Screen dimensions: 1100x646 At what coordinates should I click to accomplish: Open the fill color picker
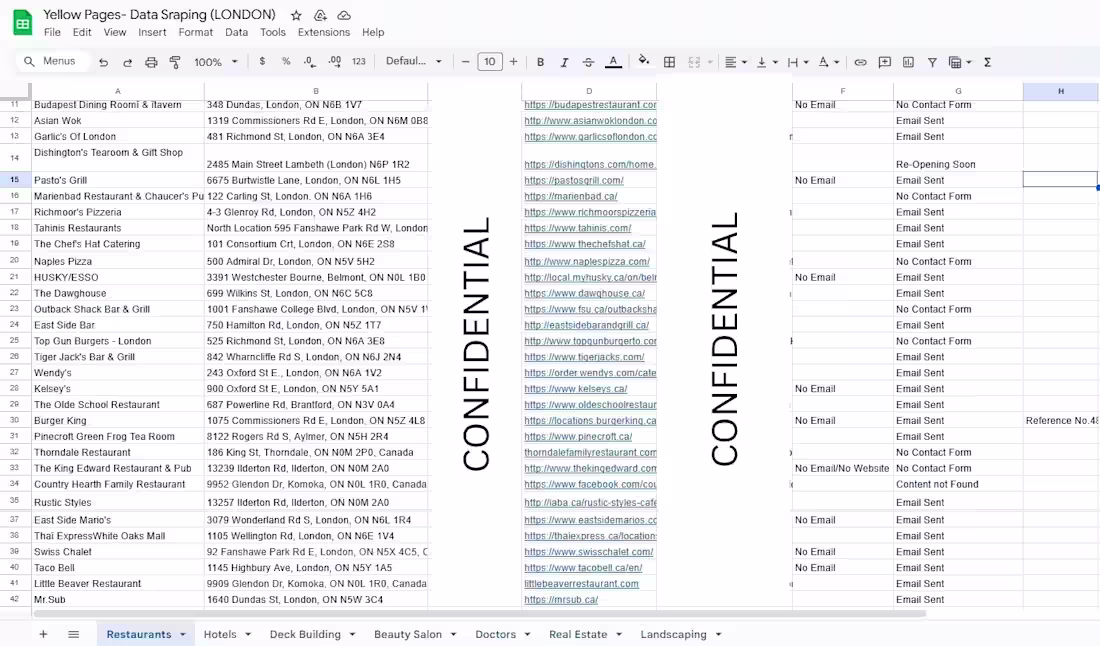click(x=643, y=61)
